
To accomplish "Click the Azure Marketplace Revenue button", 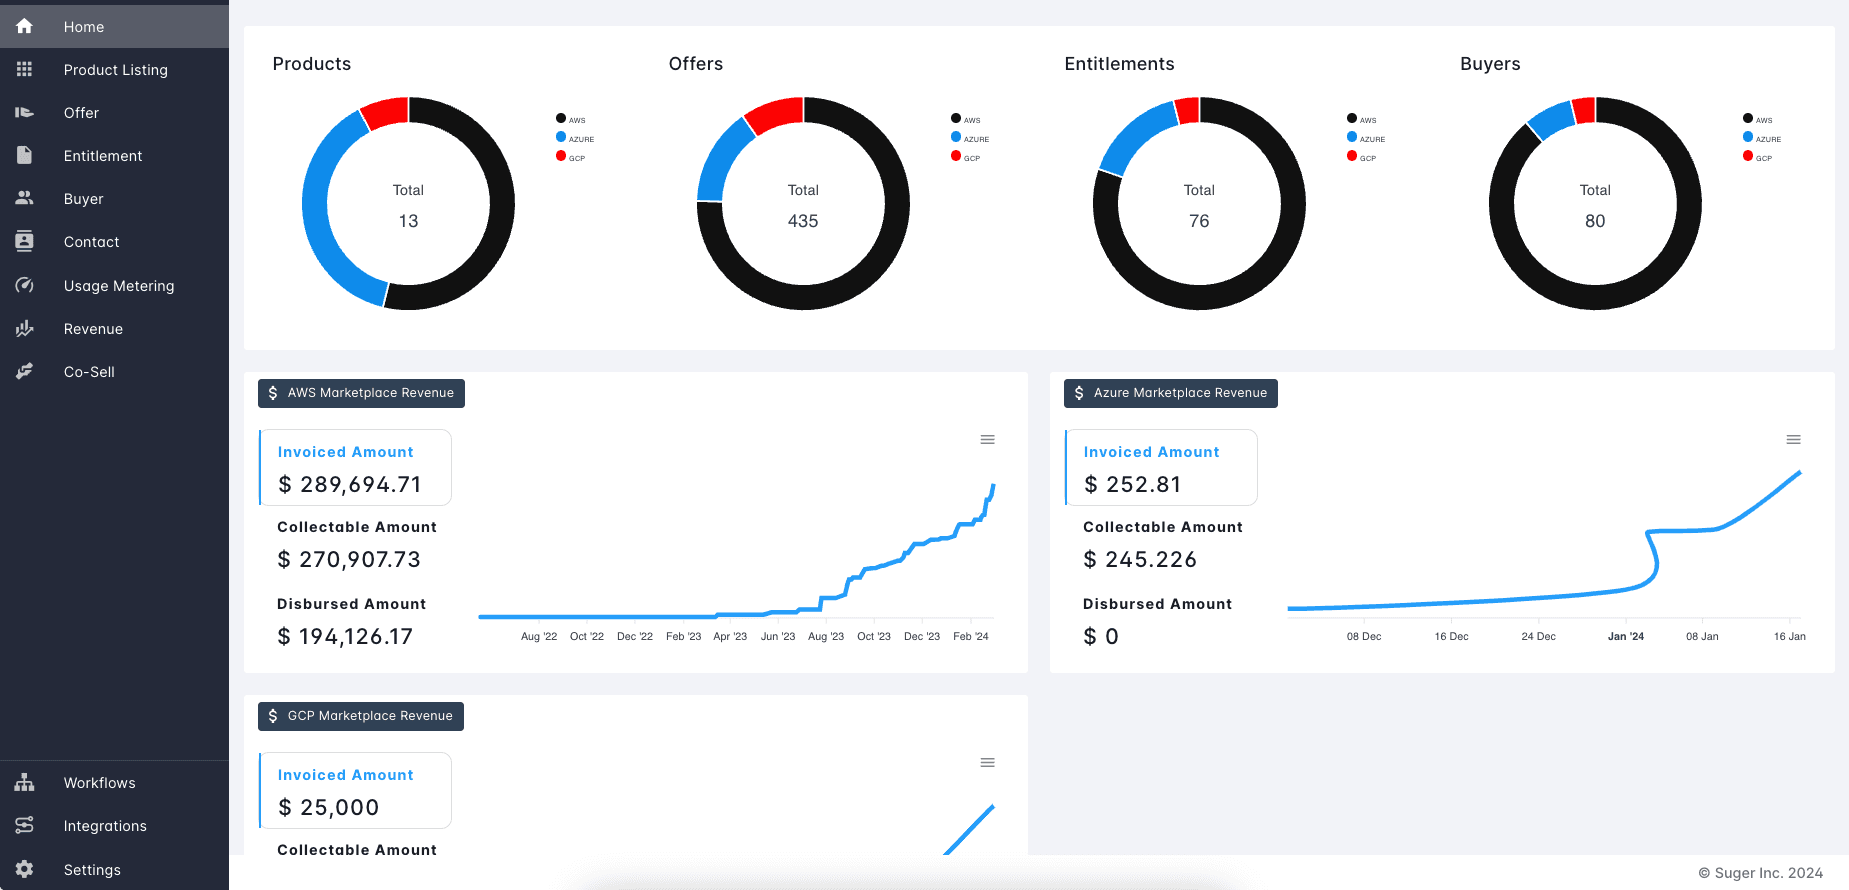I will 1170,393.
